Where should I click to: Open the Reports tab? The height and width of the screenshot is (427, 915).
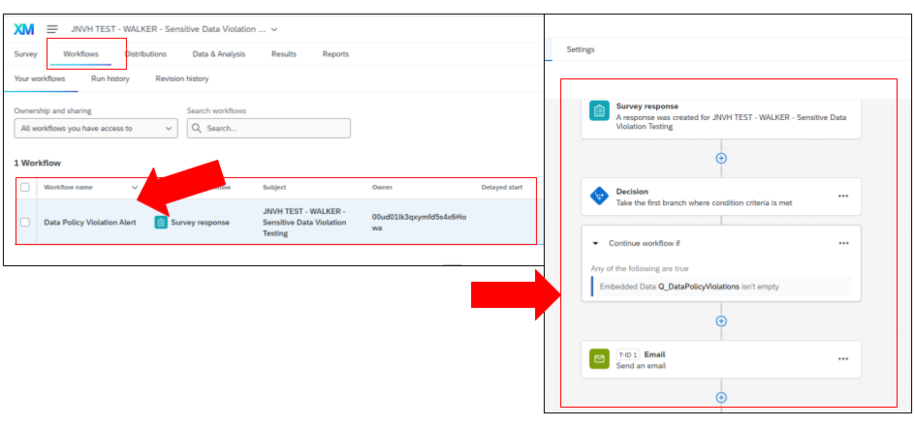[336, 54]
